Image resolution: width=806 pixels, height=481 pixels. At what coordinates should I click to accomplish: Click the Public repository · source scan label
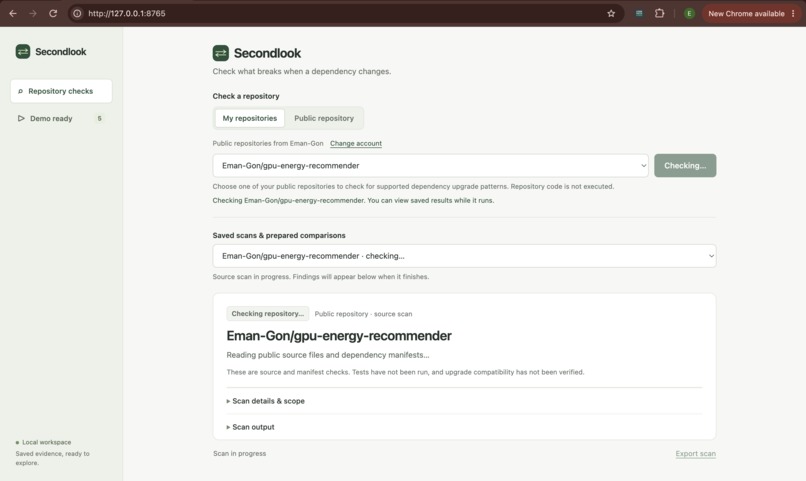click(x=363, y=313)
